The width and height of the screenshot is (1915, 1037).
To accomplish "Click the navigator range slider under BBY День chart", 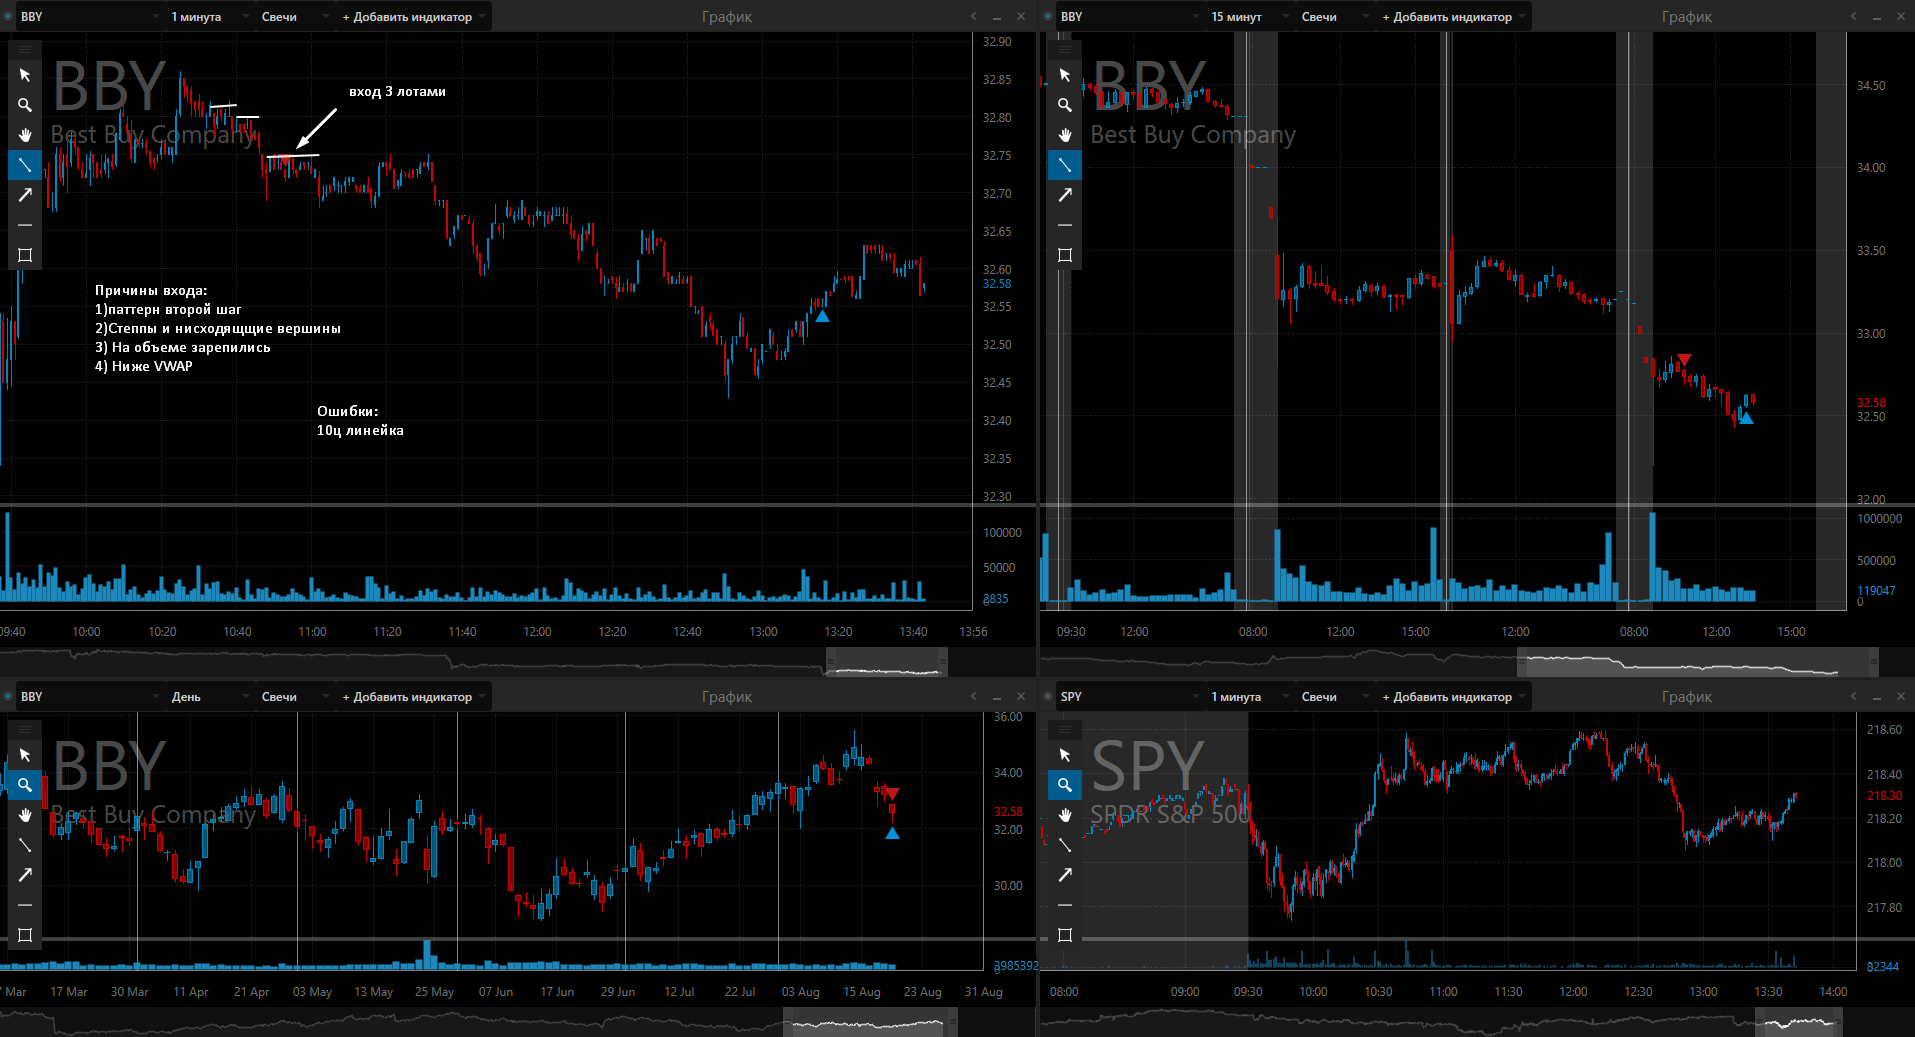I will 870,1022.
